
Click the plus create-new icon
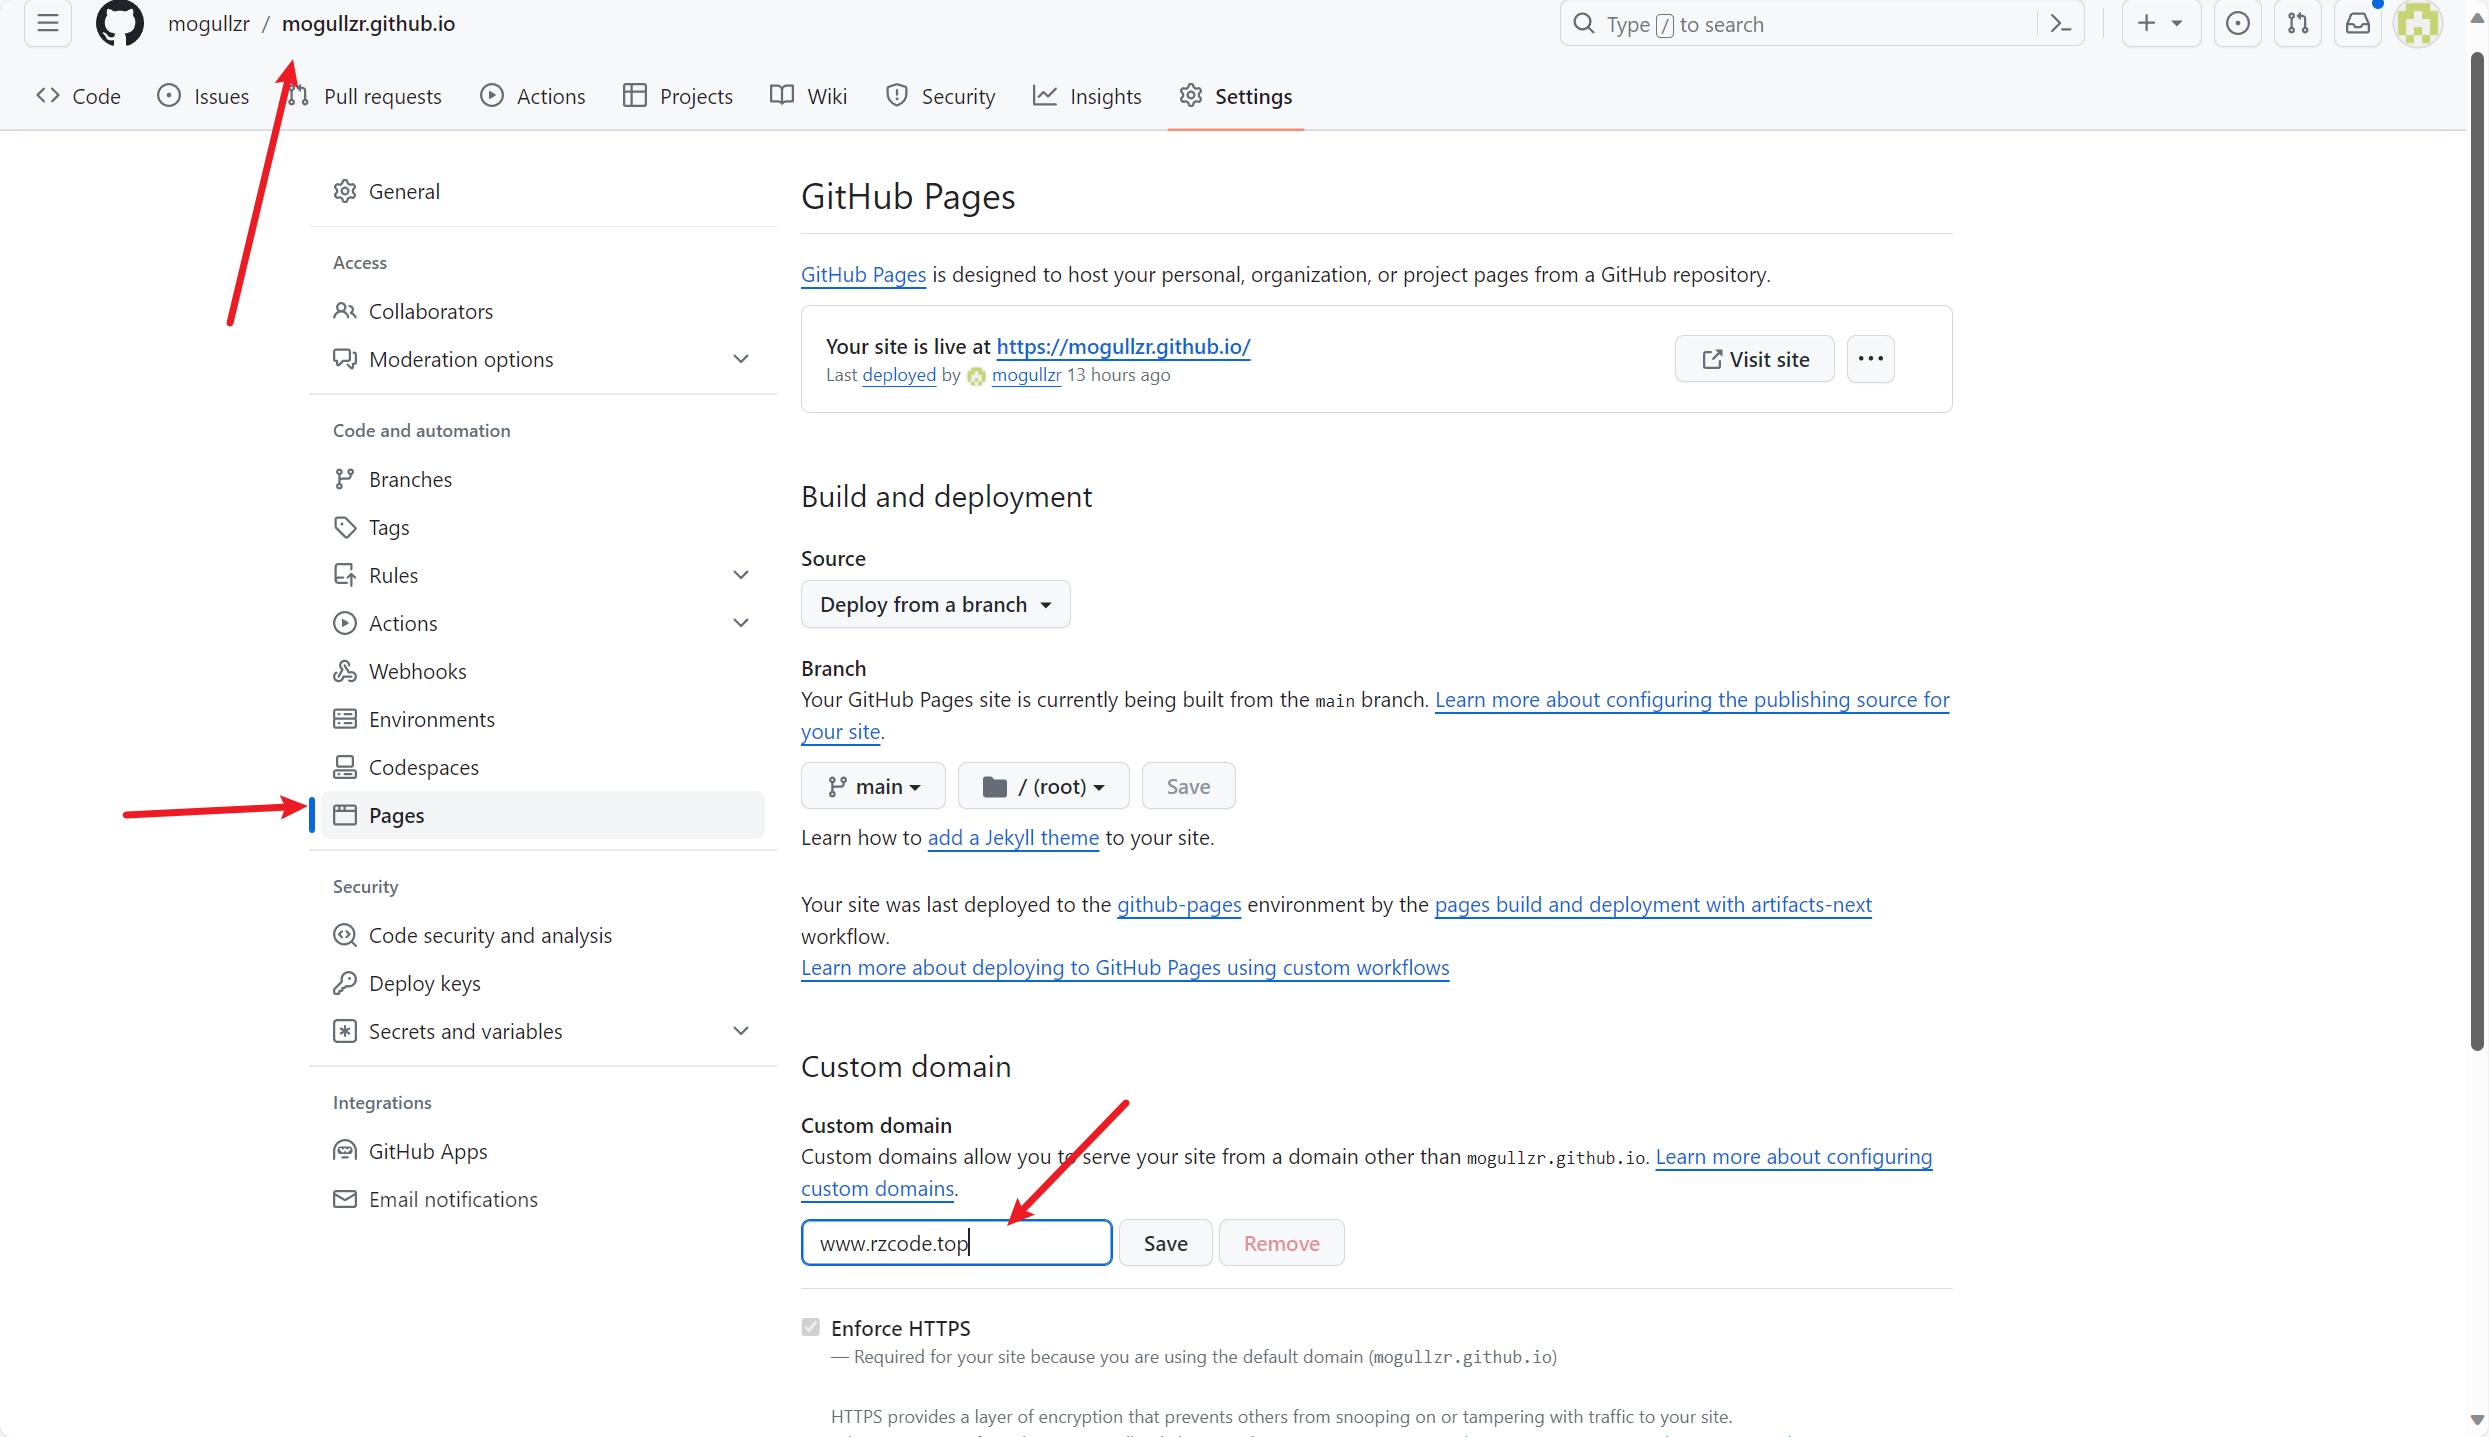tap(2146, 24)
